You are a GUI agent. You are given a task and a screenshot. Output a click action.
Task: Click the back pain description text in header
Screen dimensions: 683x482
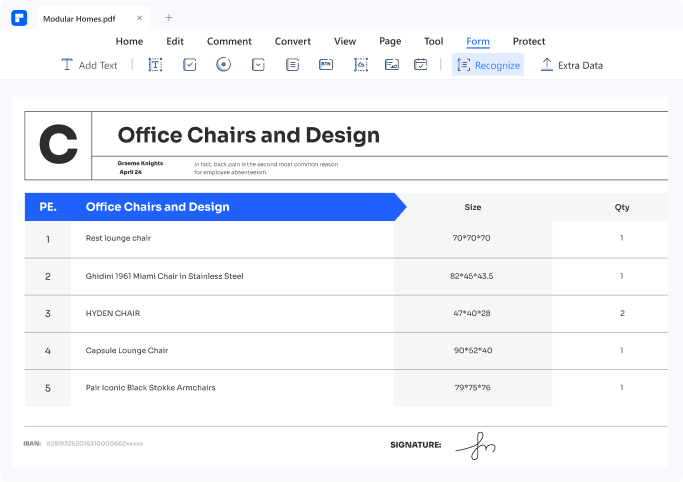[x=266, y=168]
